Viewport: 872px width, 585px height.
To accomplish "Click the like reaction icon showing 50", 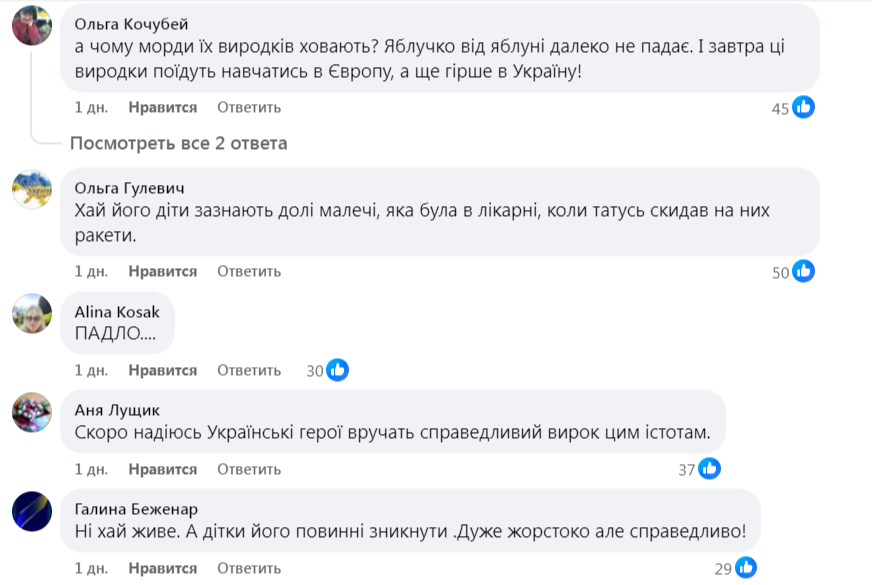I will click(803, 271).
